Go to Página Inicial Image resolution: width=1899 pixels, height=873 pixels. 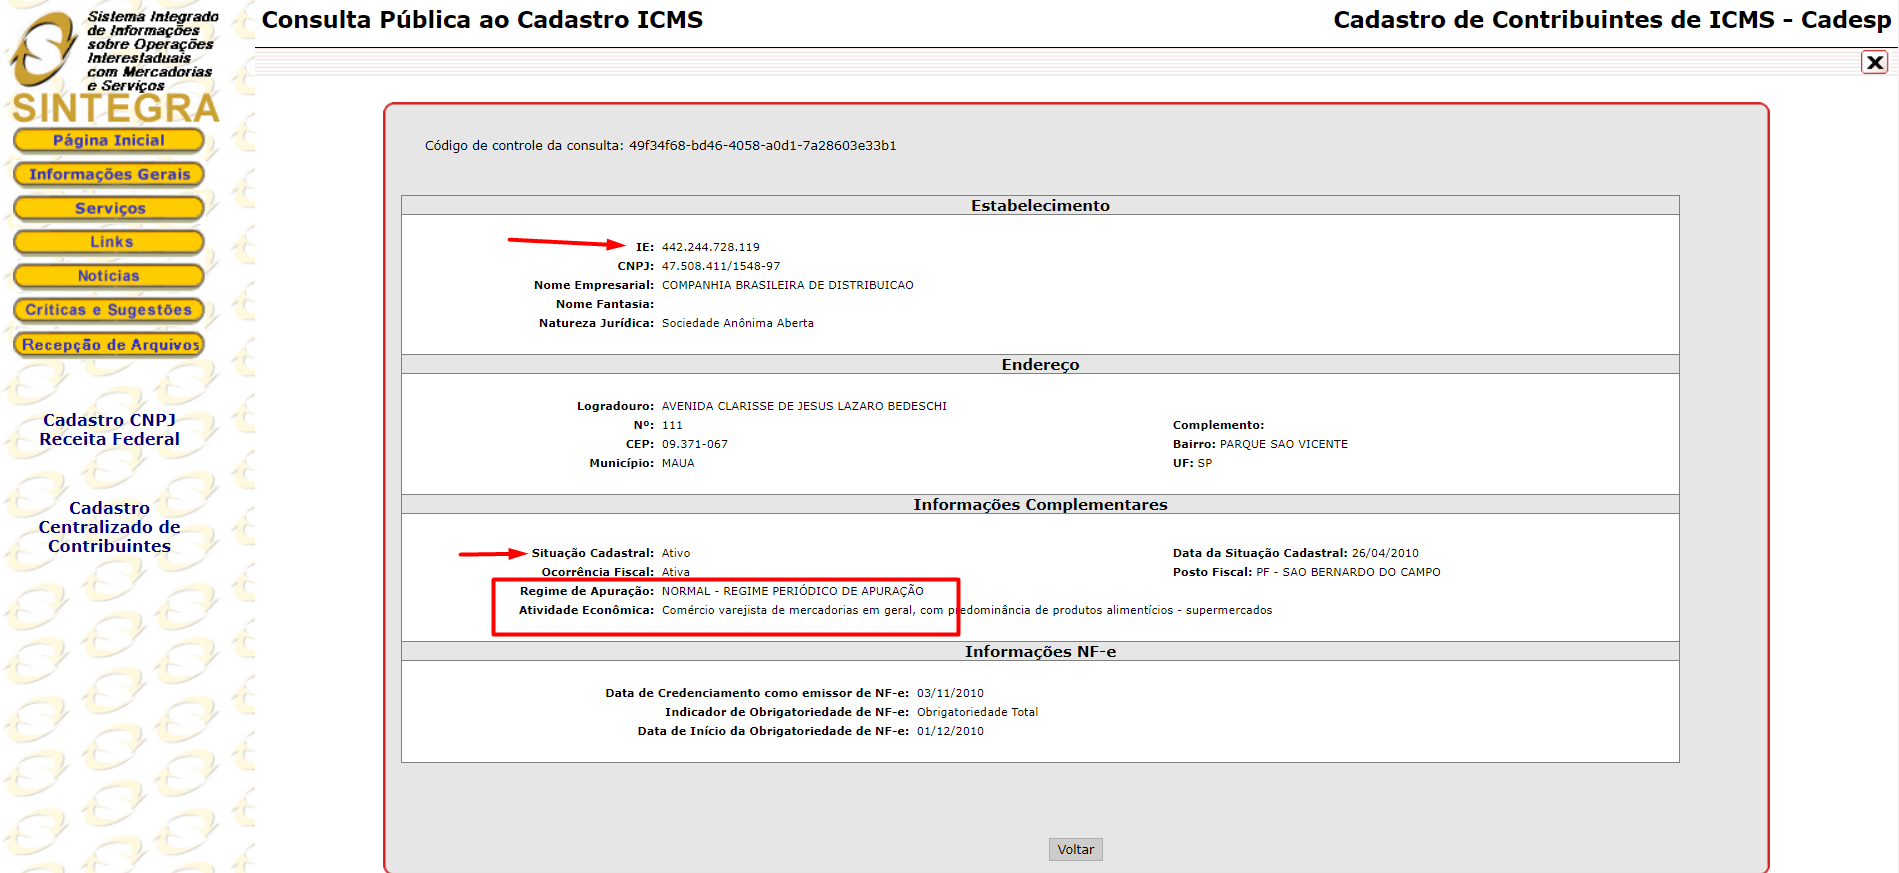pyautogui.click(x=109, y=141)
